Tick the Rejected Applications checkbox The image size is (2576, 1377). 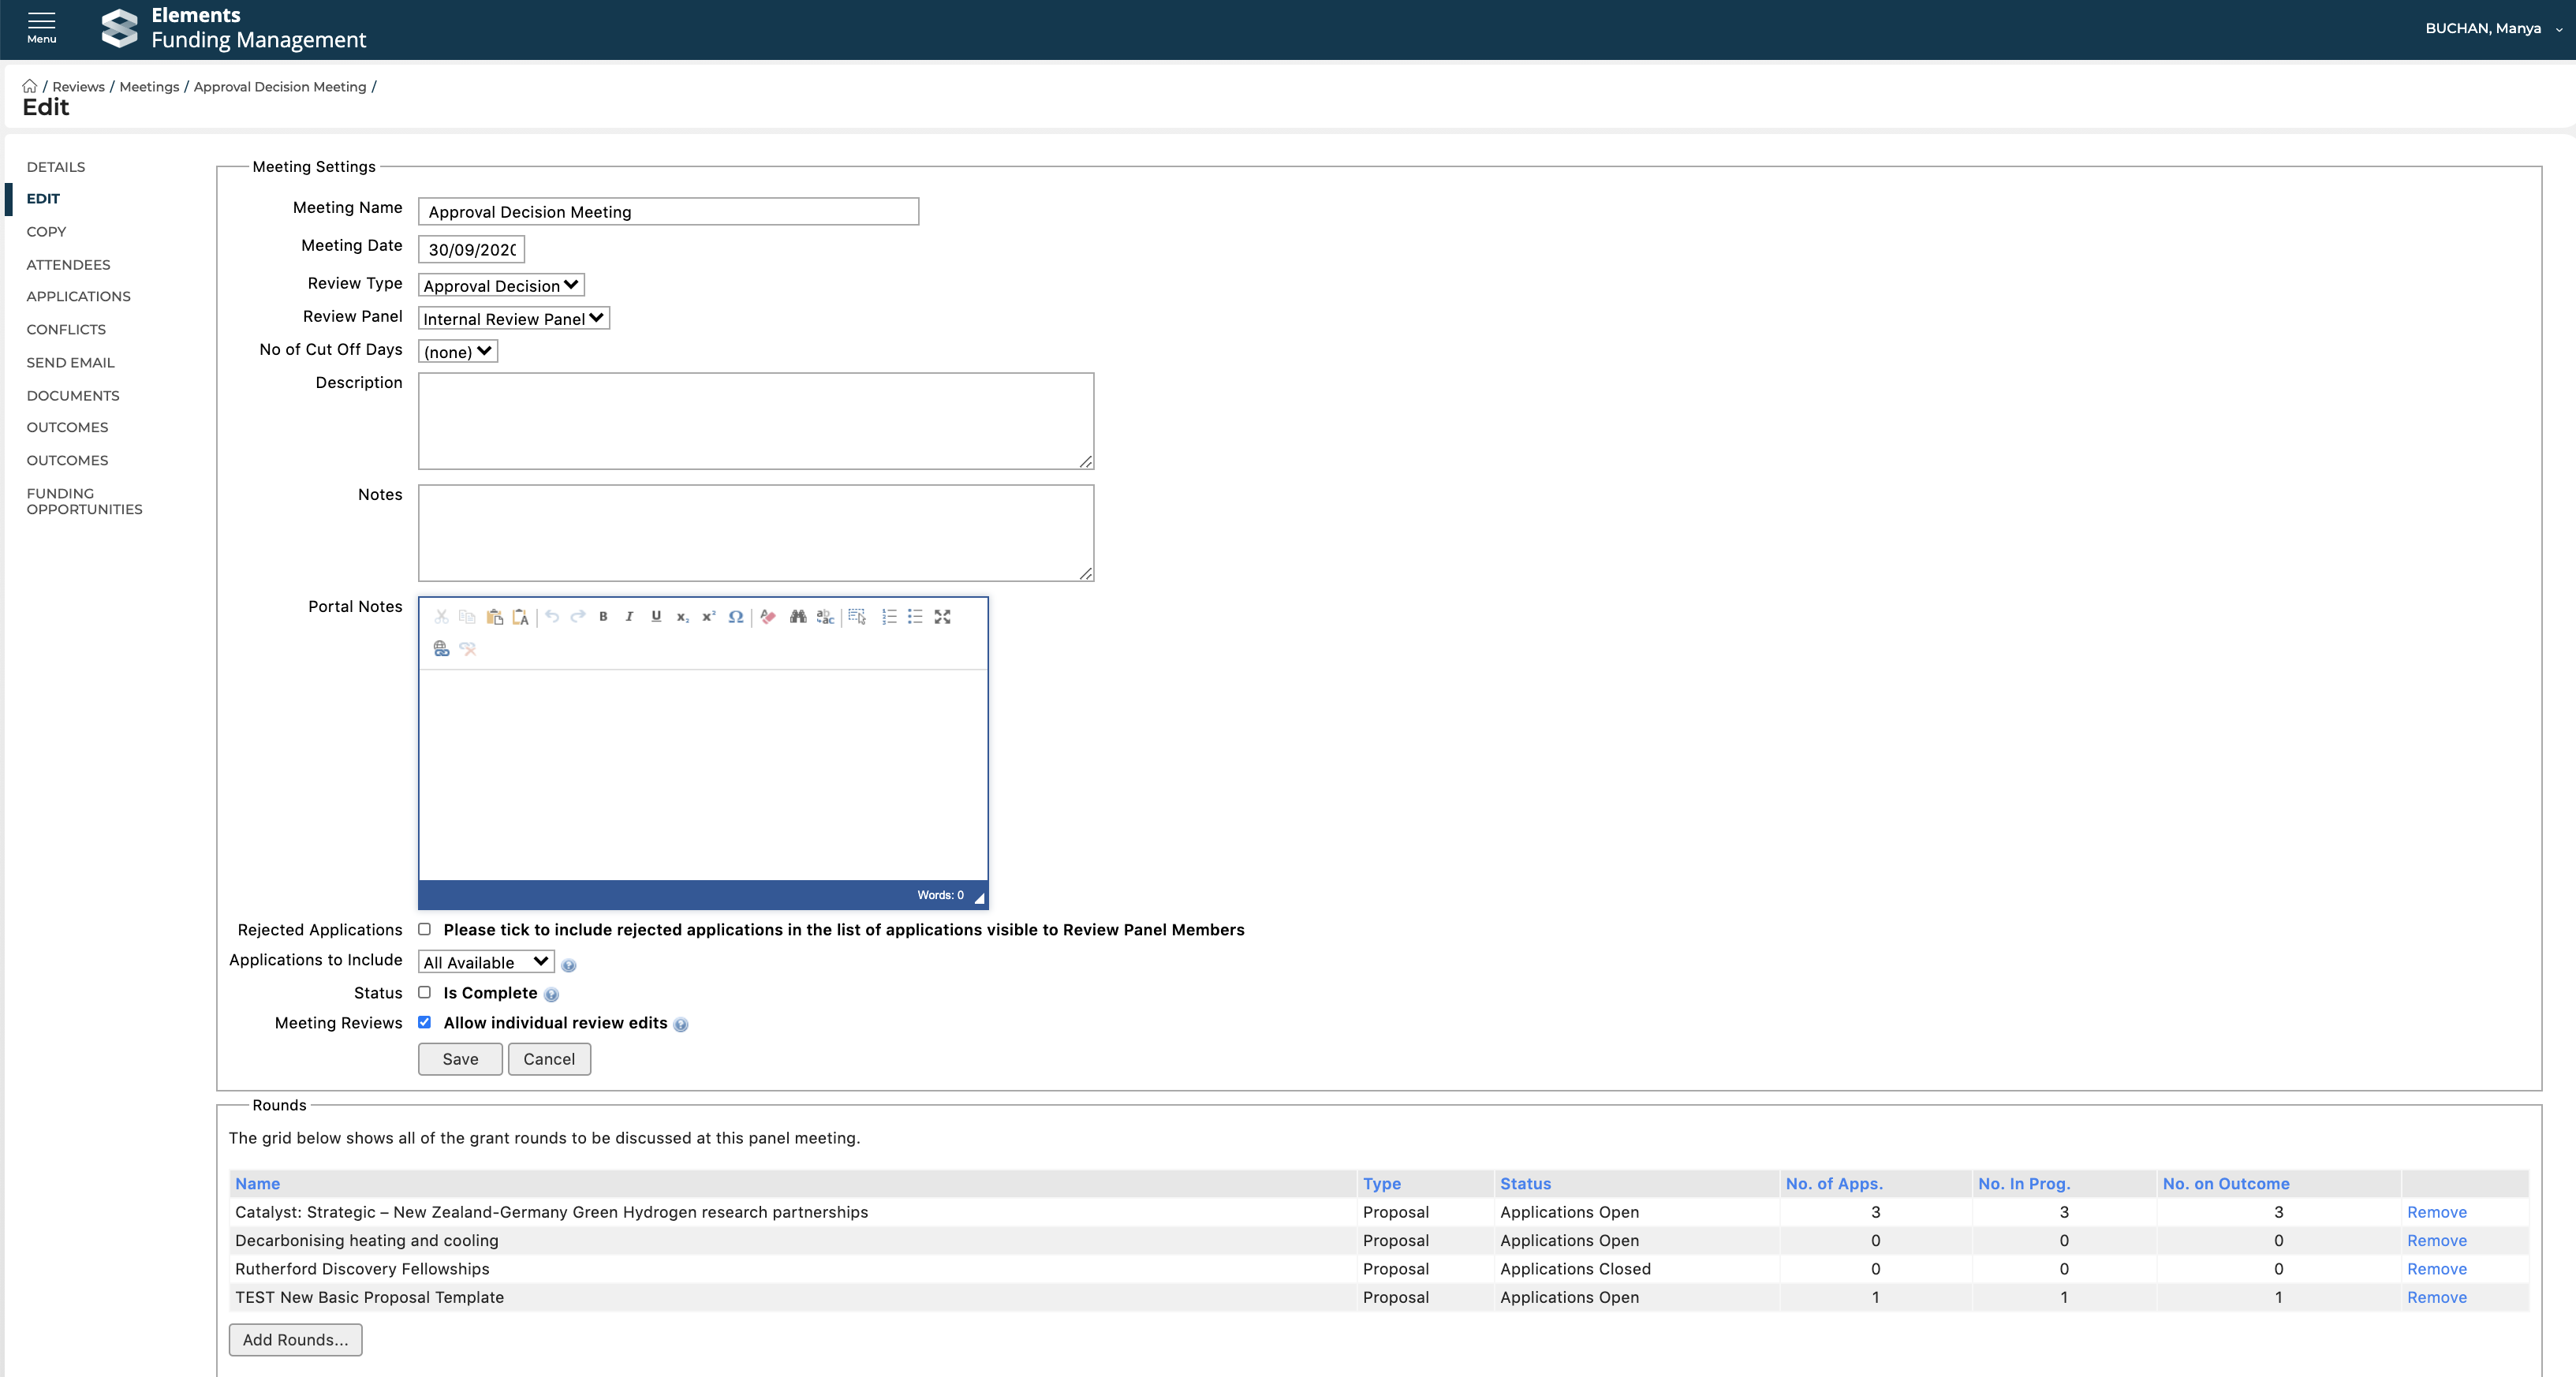point(425,929)
